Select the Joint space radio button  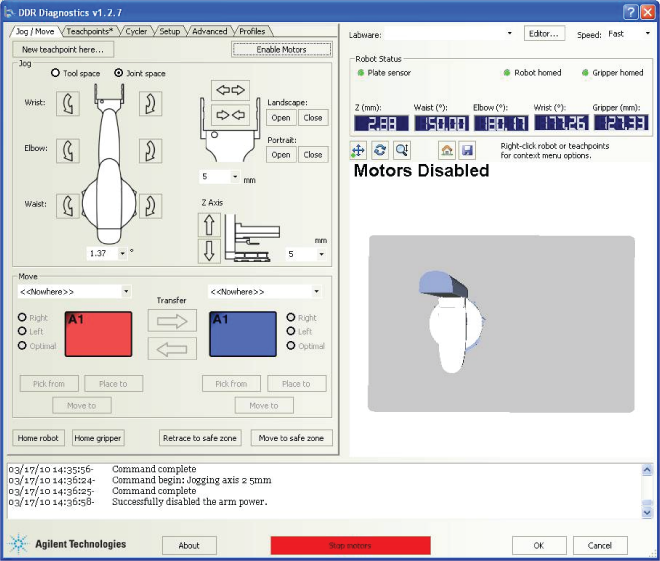click(x=119, y=73)
